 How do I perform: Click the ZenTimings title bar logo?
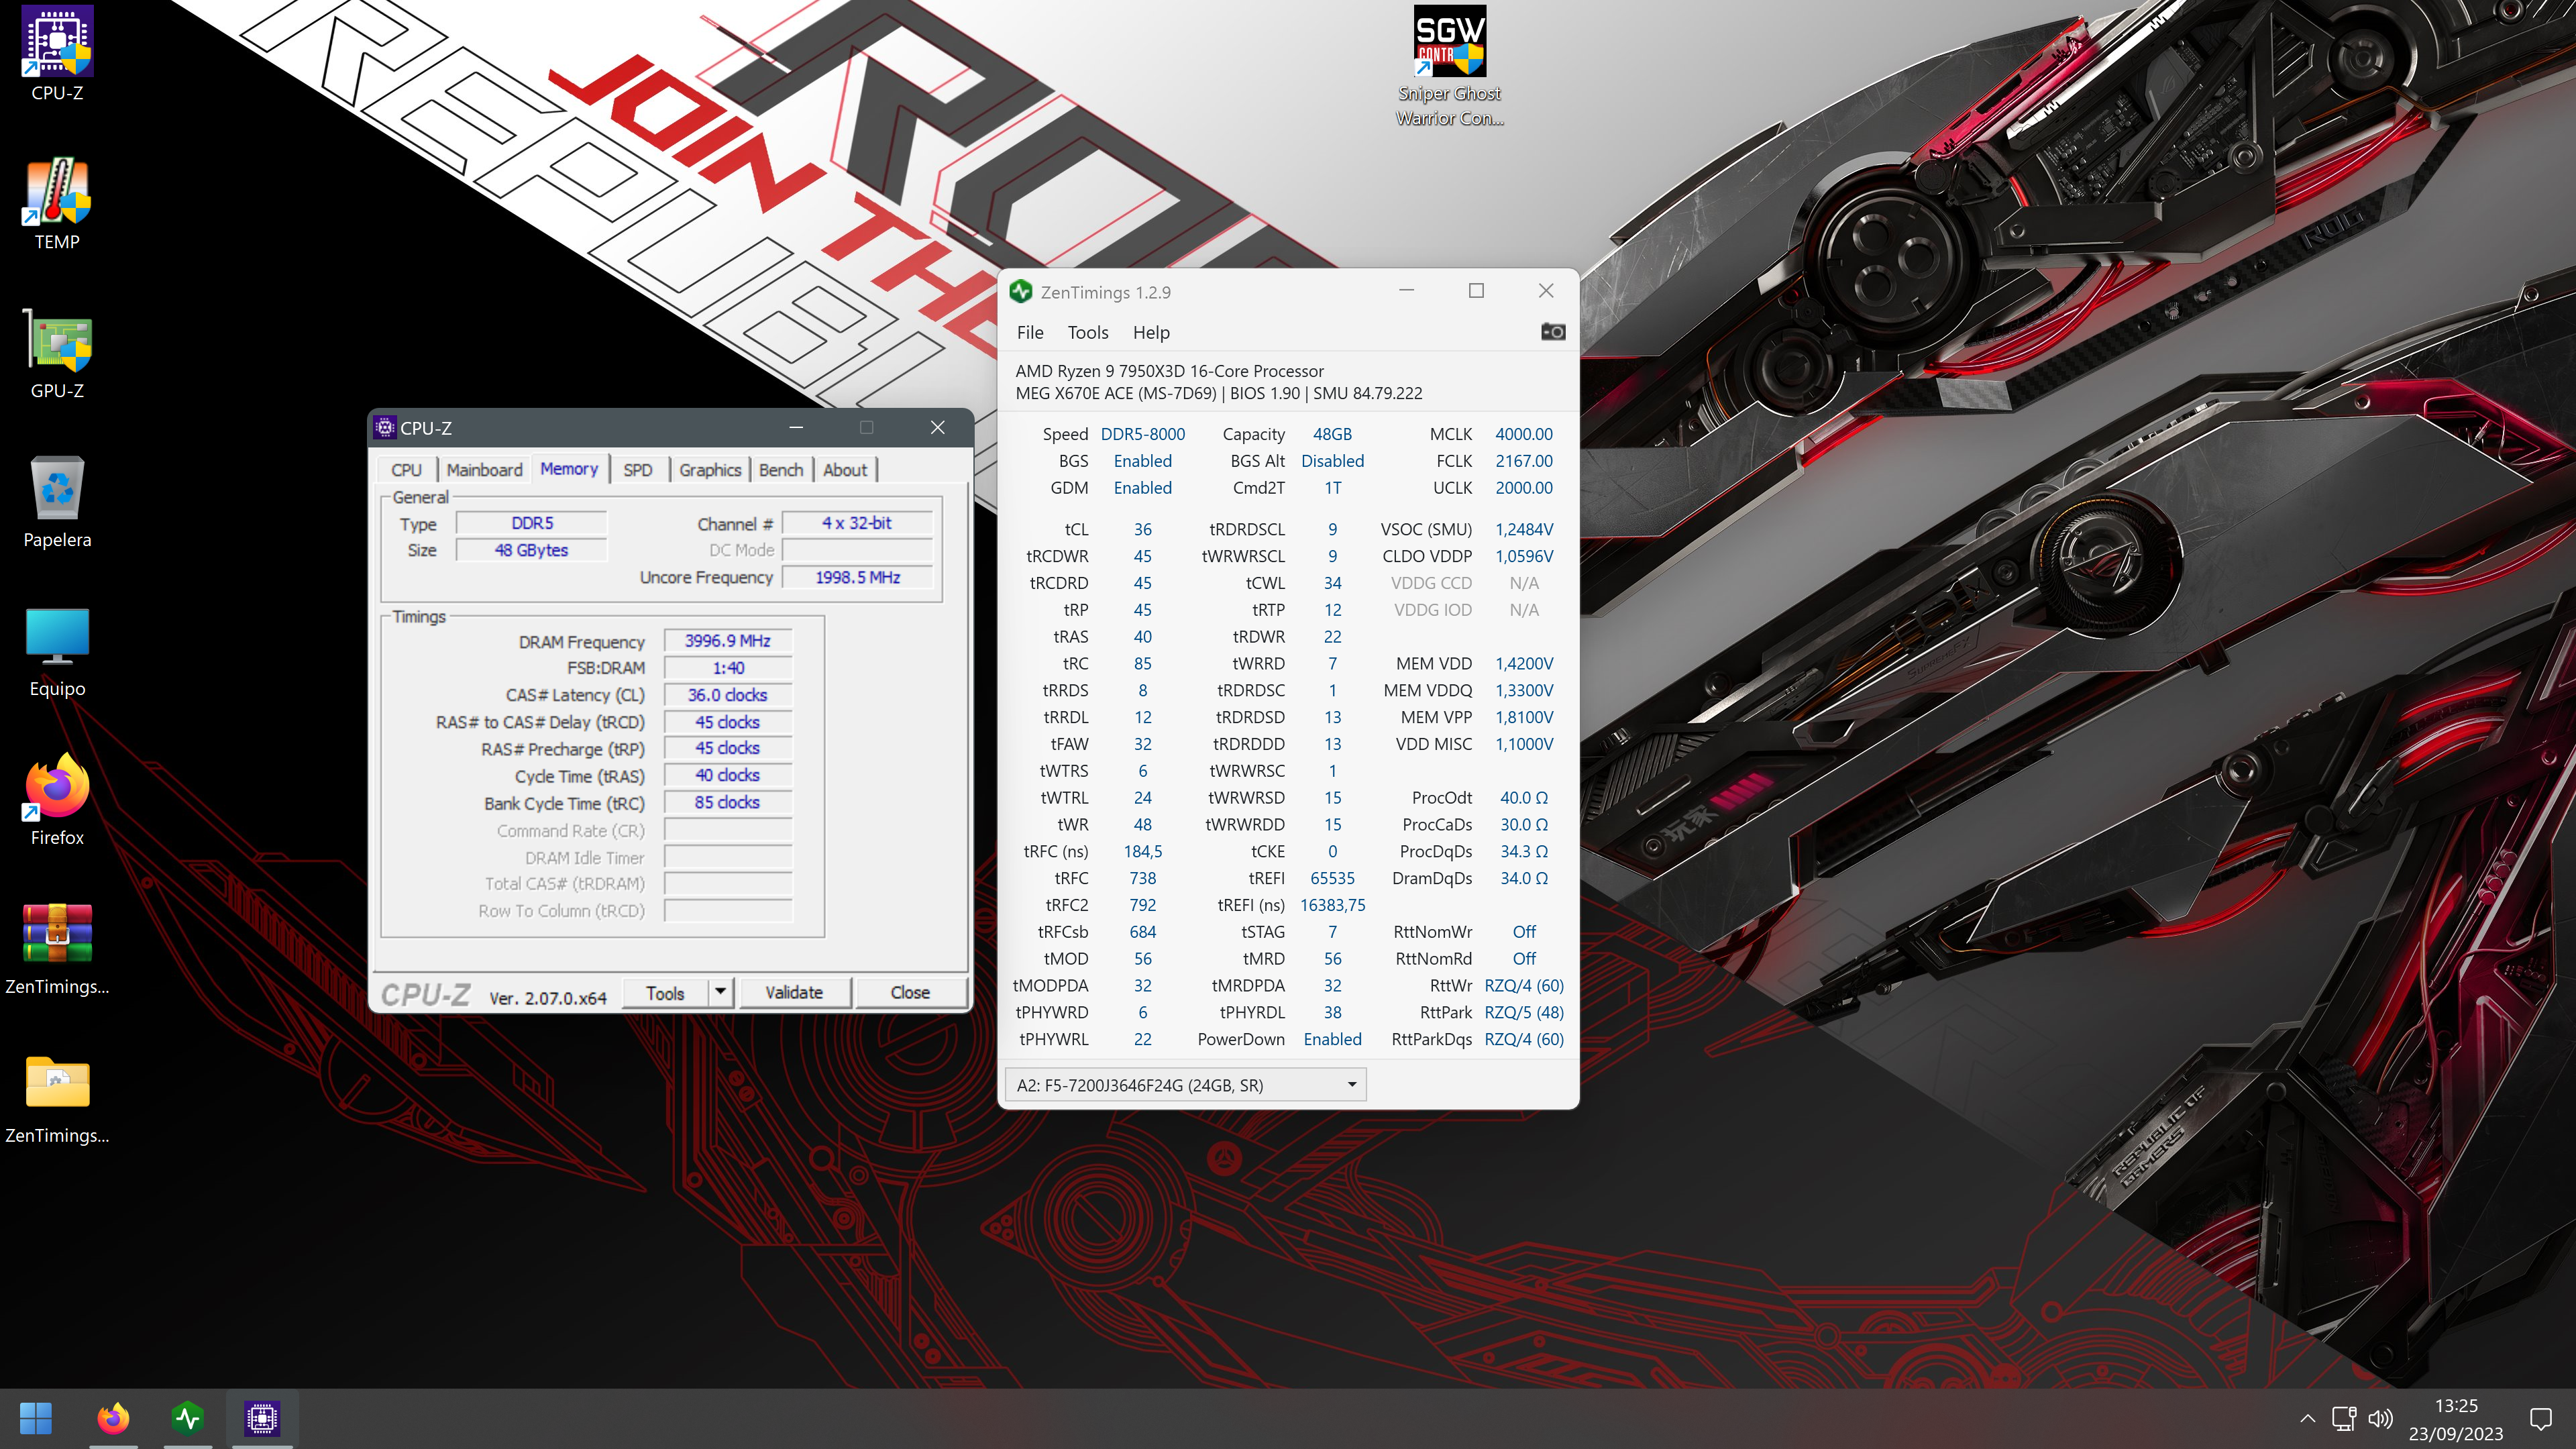[1021, 292]
